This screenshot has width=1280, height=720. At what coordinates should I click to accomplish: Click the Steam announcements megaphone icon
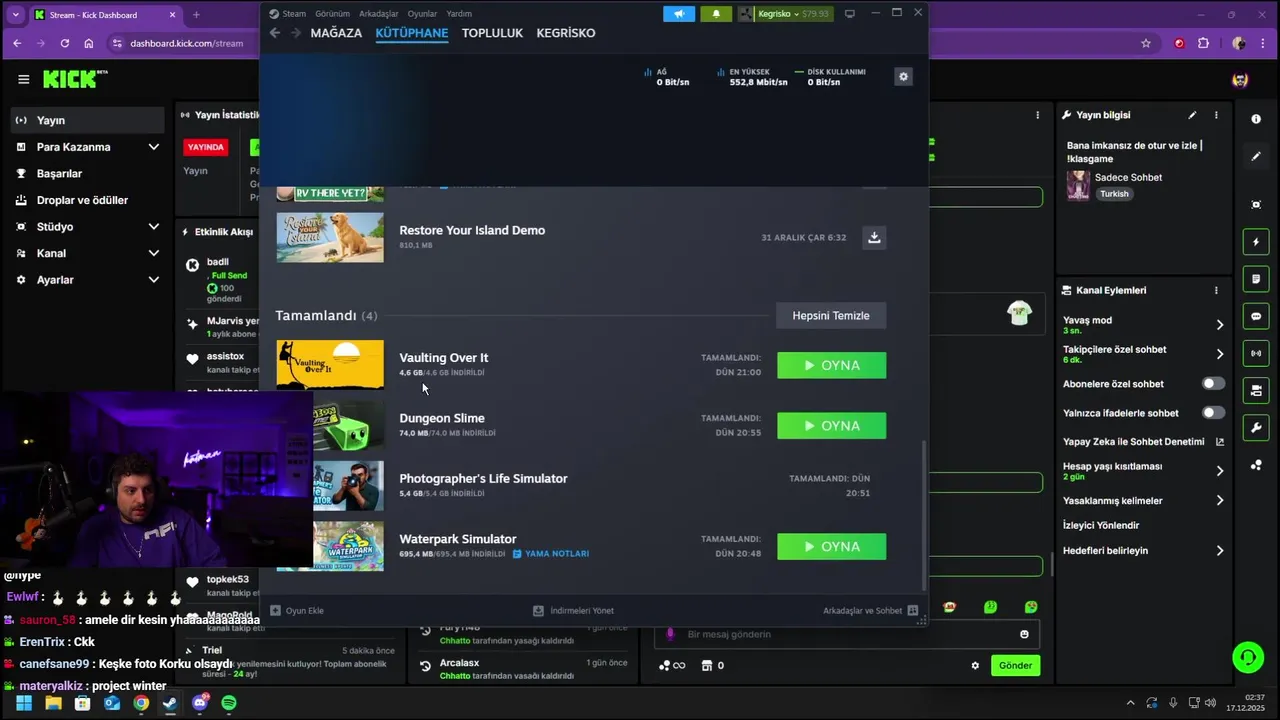[x=678, y=14]
